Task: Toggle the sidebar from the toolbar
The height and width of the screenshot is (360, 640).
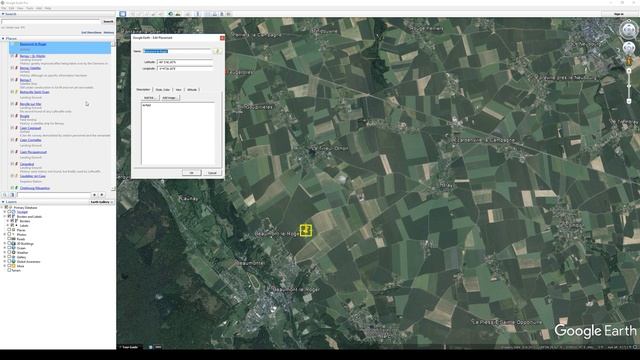Action: 122,14
